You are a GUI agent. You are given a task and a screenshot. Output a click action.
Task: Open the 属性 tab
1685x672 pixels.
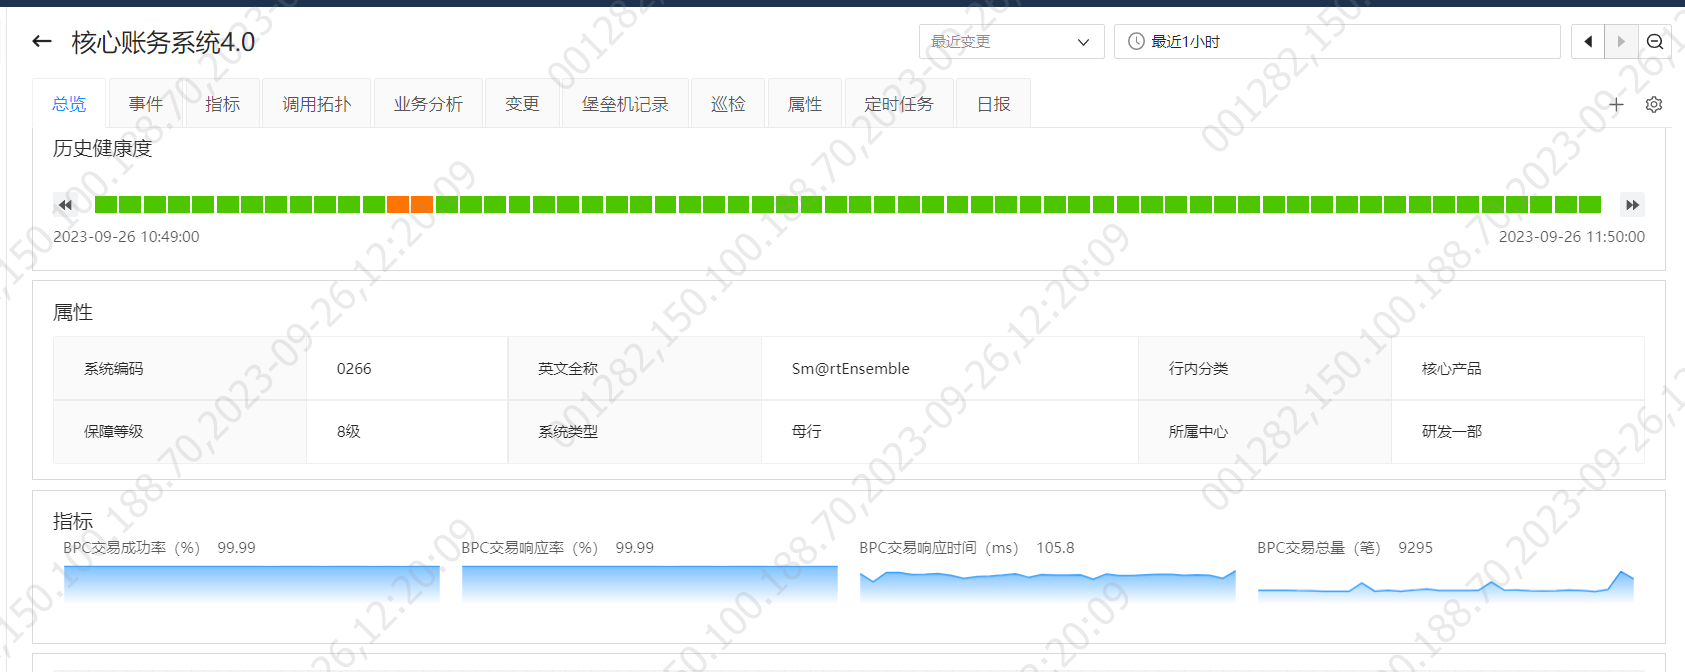[805, 104]
